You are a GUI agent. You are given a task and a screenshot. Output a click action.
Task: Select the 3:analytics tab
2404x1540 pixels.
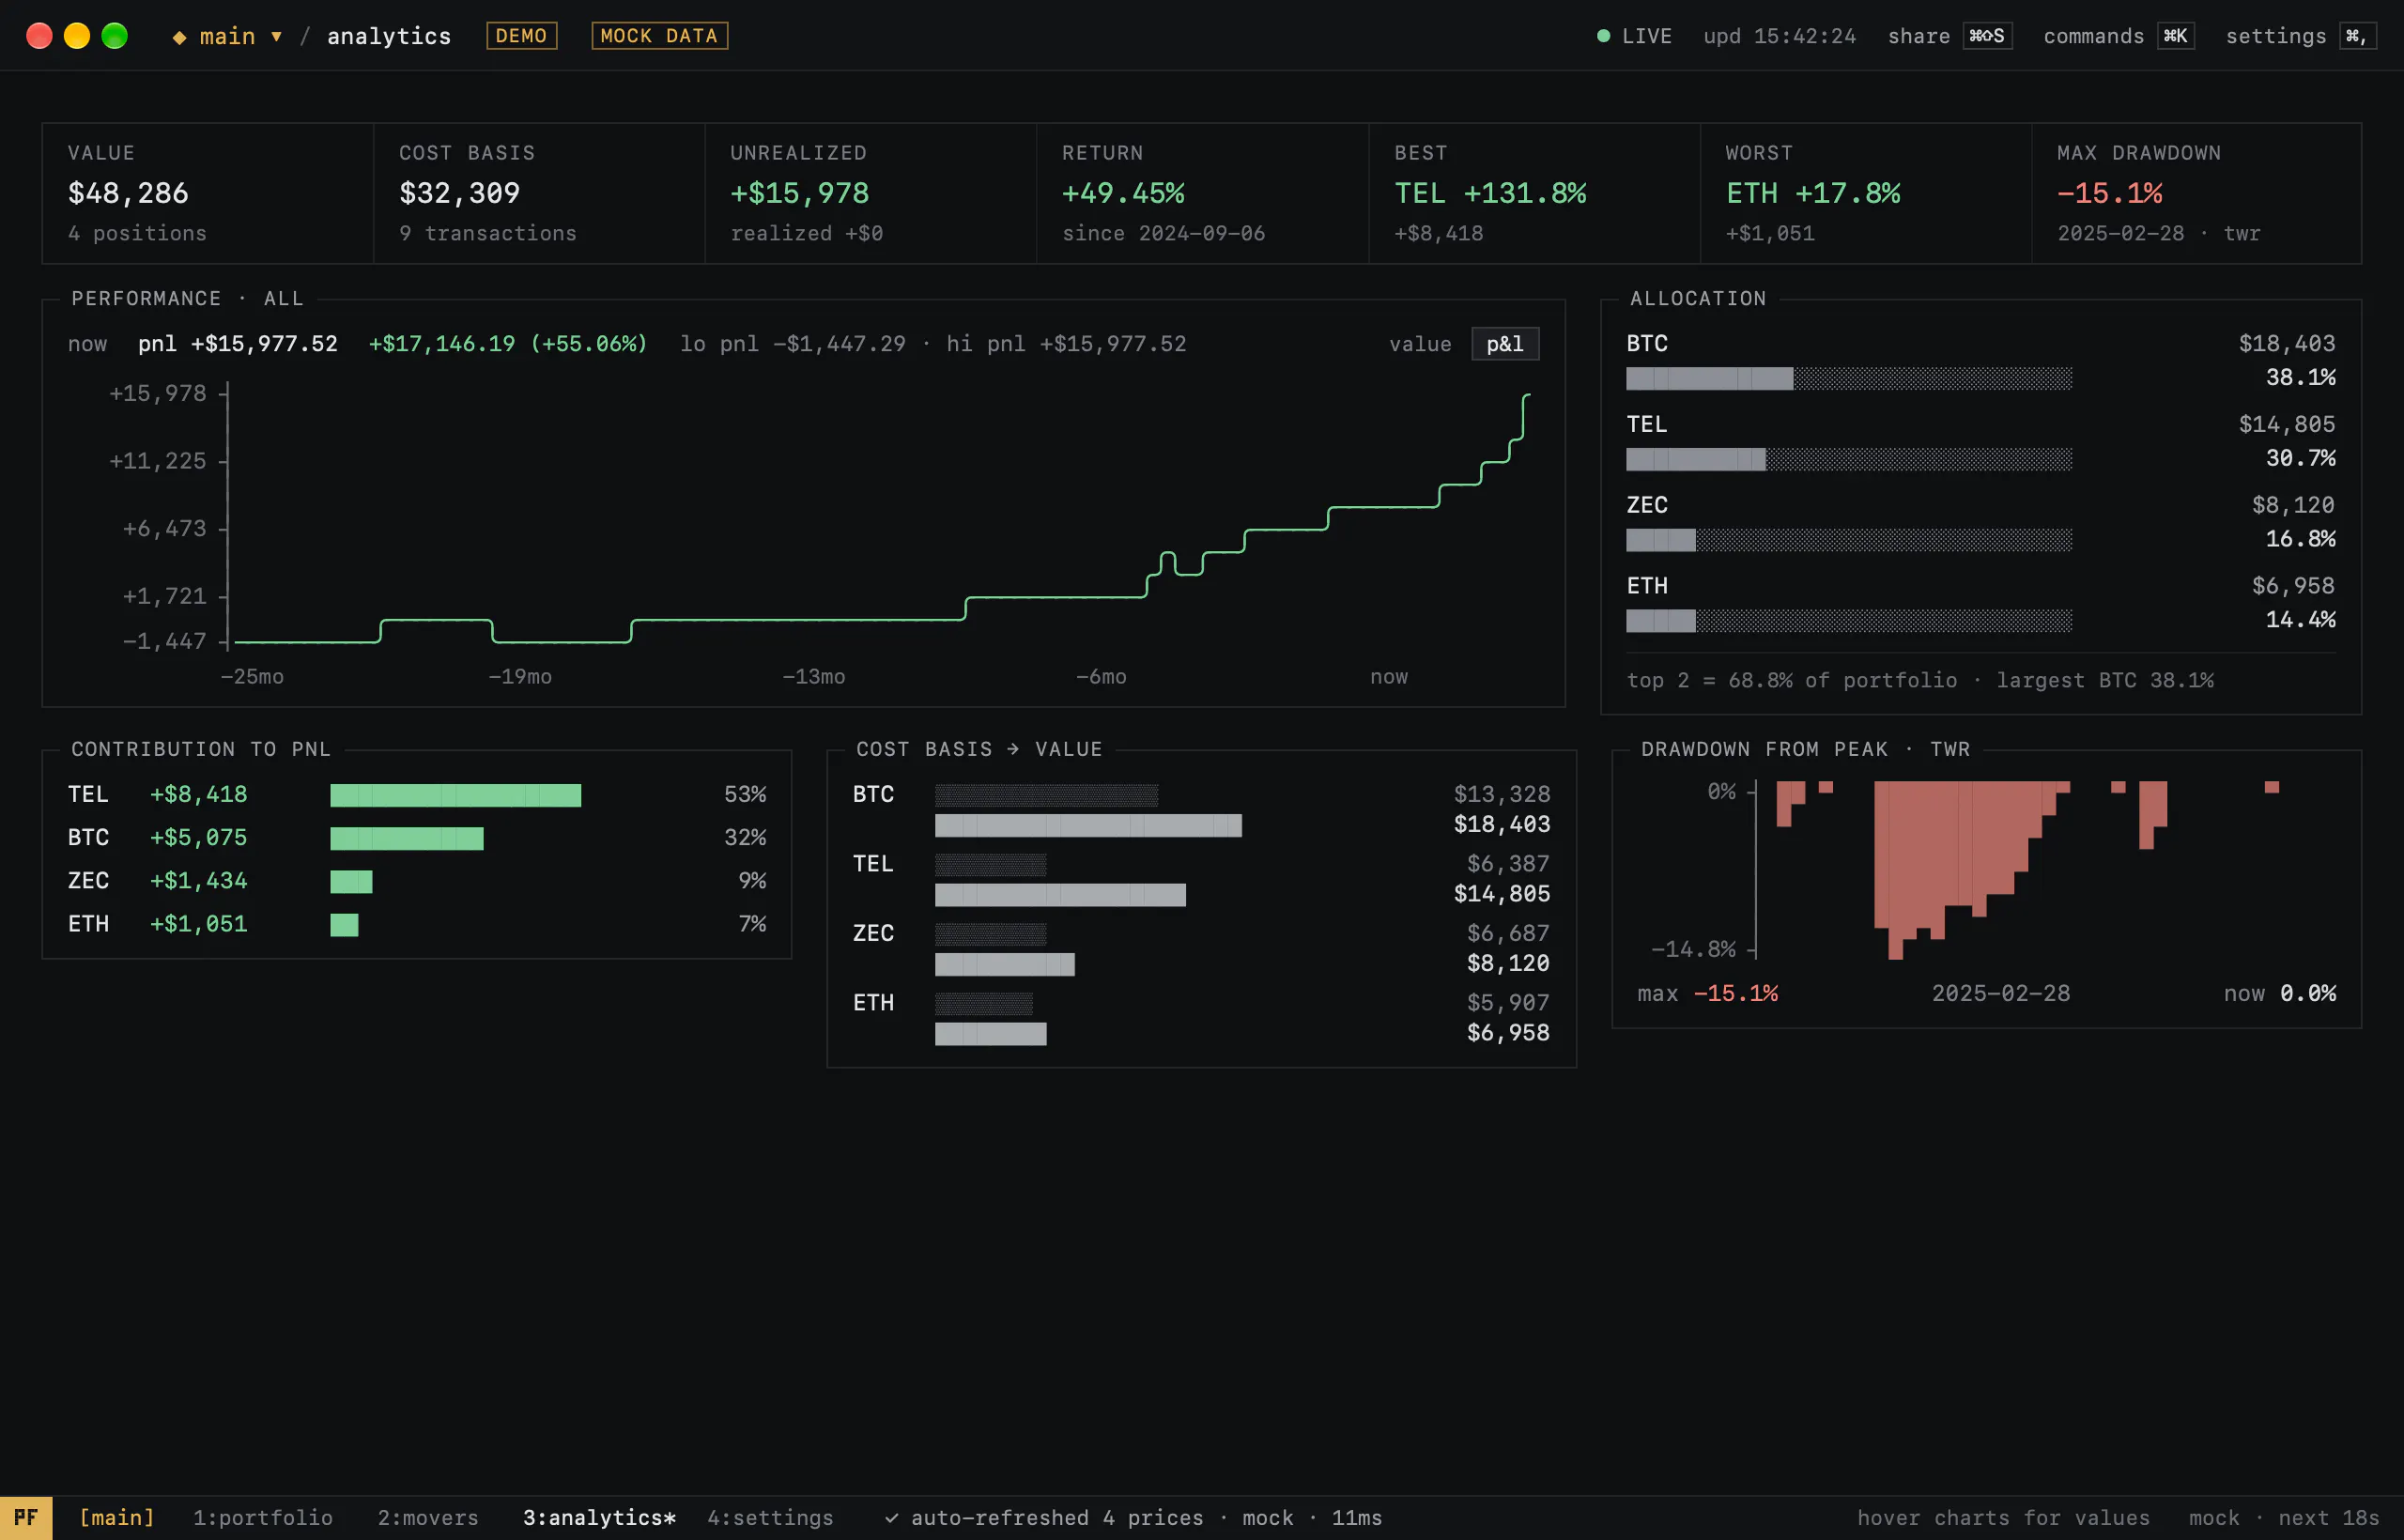click(x=599, y=1518)
